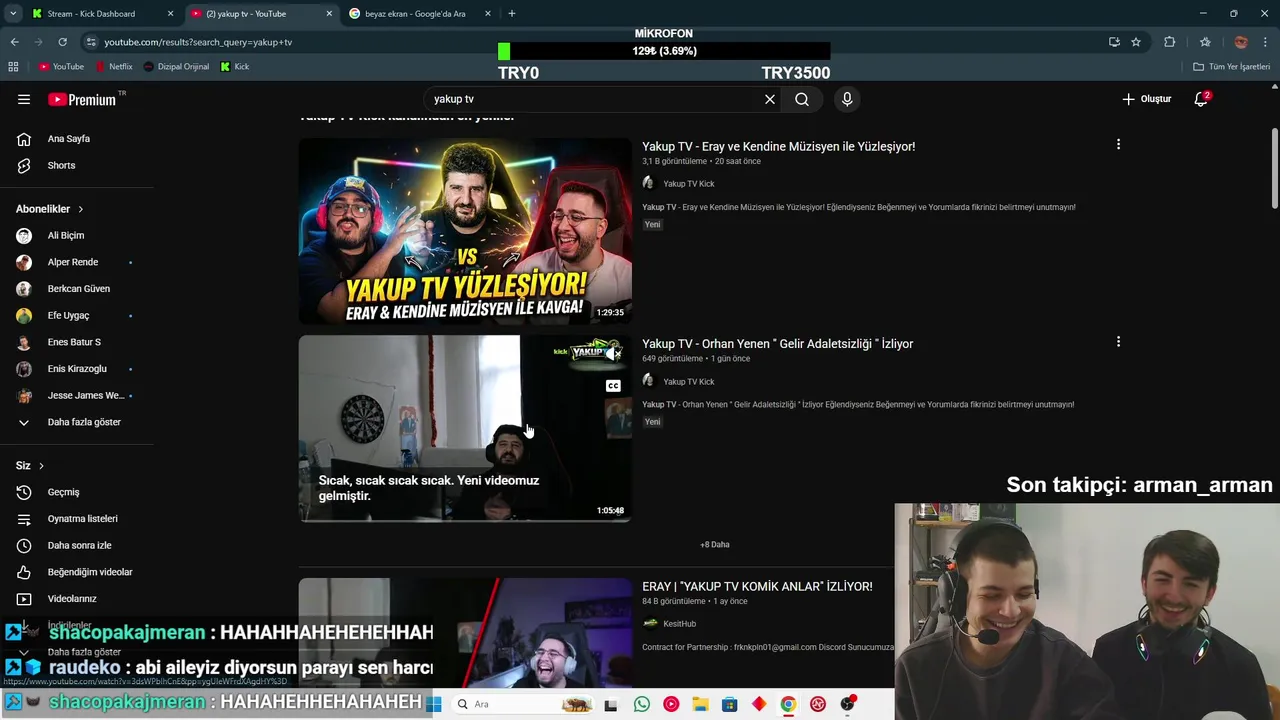Open the tab search dropdown arrow

pyautogui.click(x=13, y=13)
